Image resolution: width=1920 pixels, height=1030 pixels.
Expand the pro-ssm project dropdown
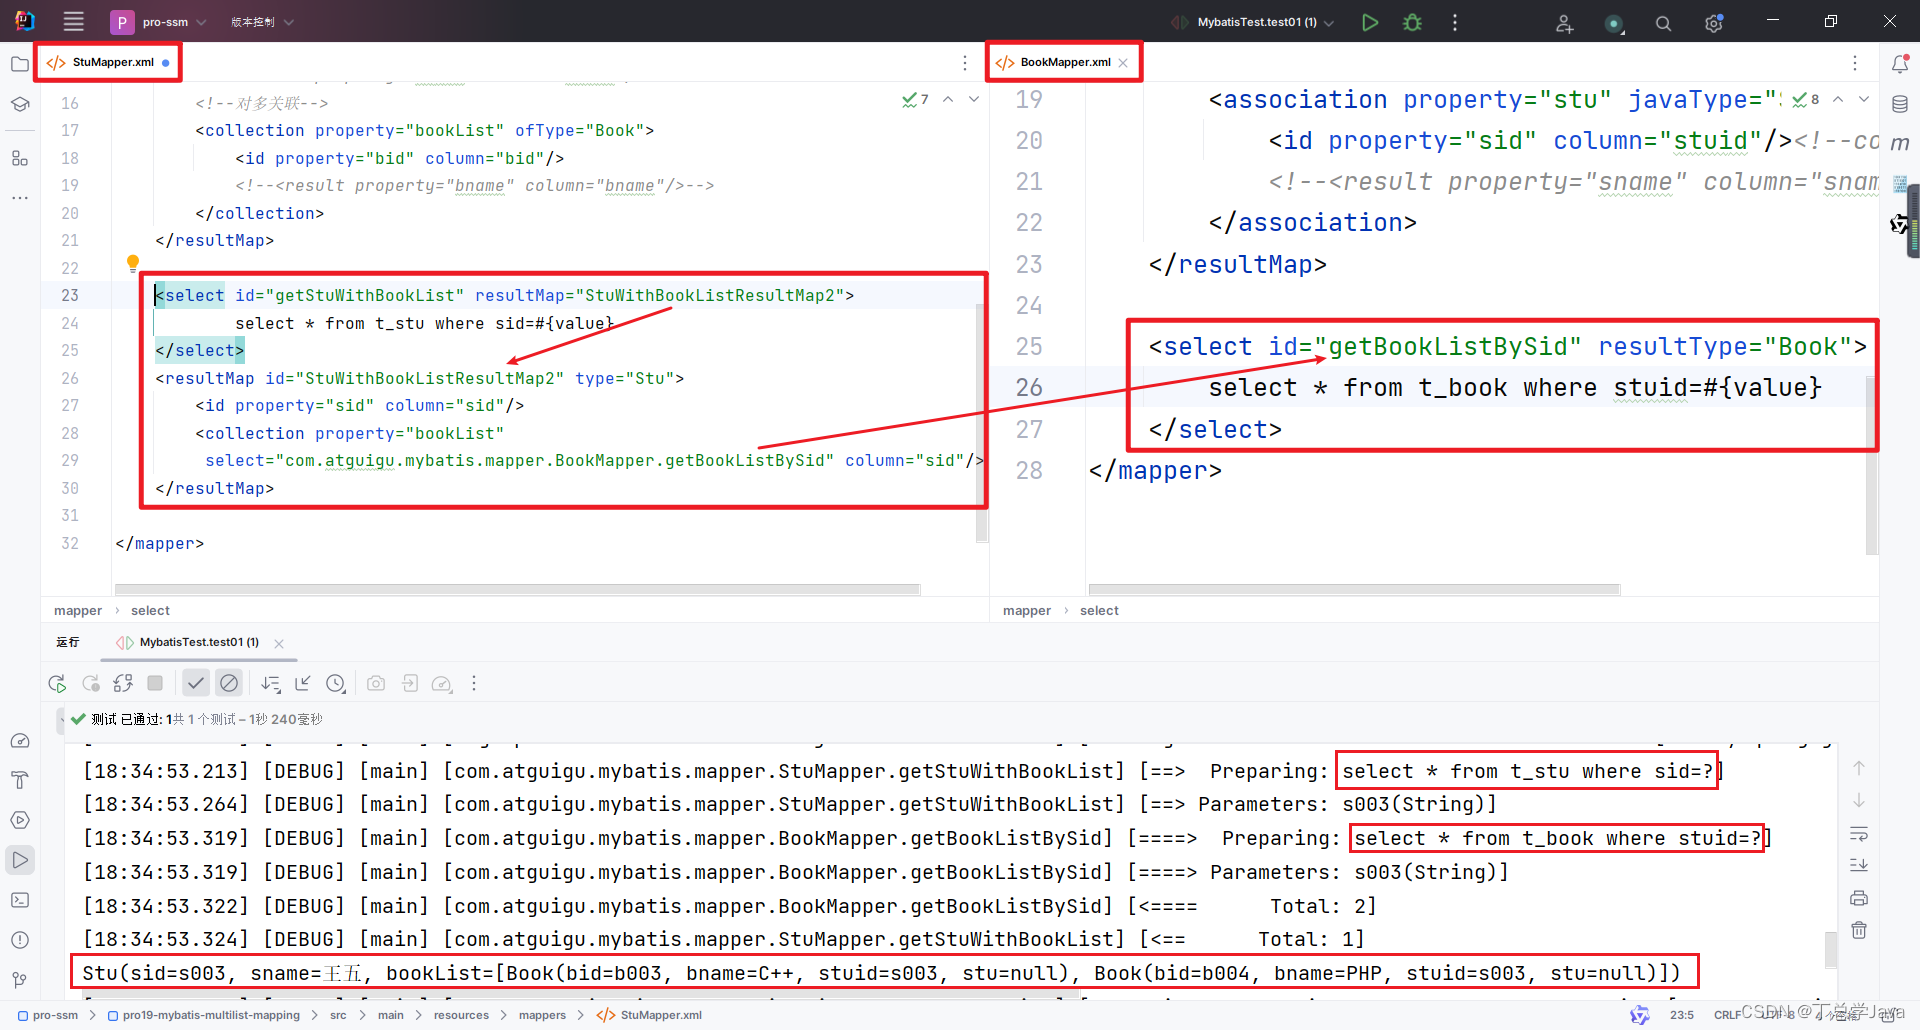click(x=159, y=22)
